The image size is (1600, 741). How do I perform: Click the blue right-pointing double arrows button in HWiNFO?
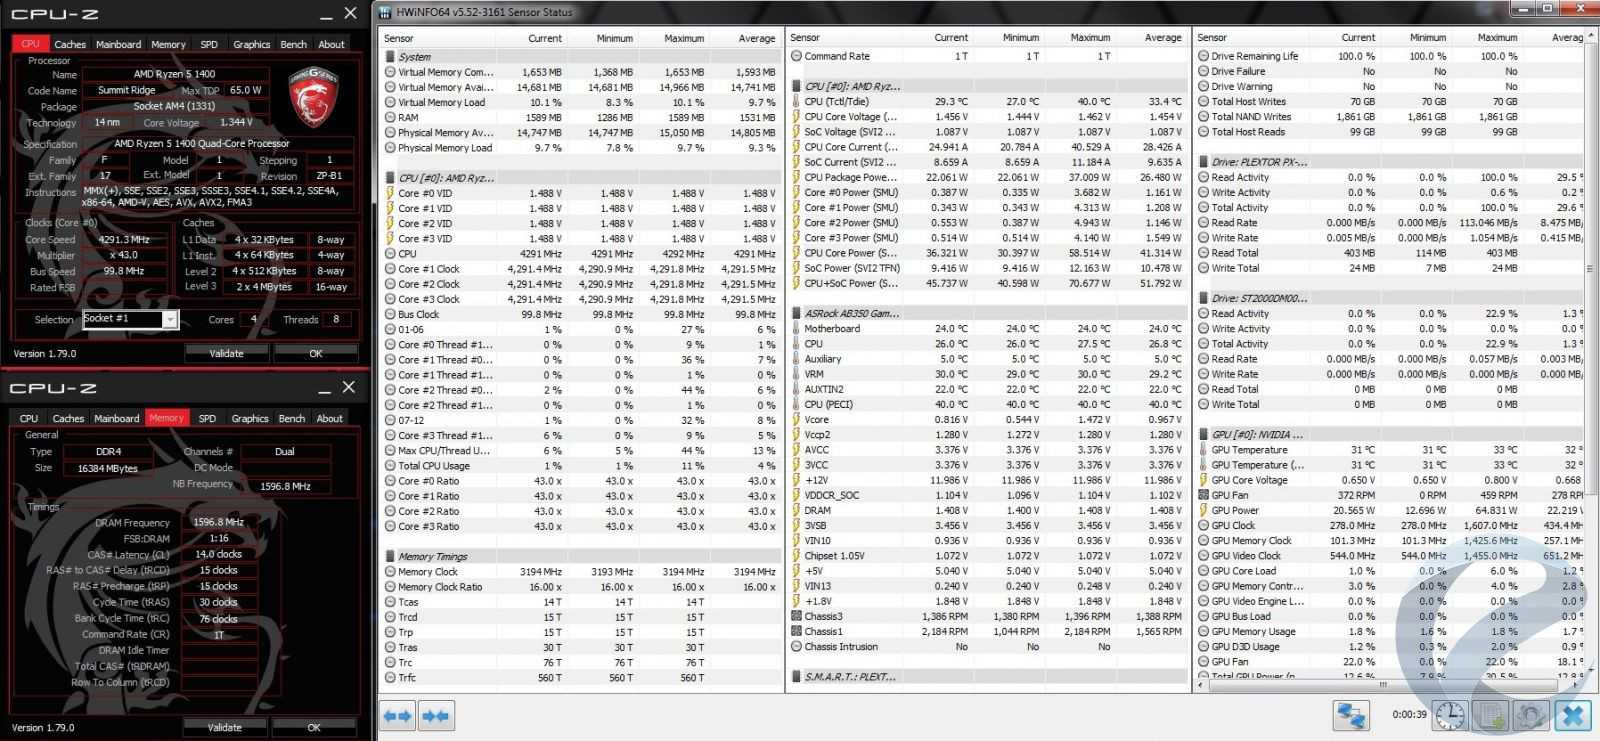click(435, 716)
